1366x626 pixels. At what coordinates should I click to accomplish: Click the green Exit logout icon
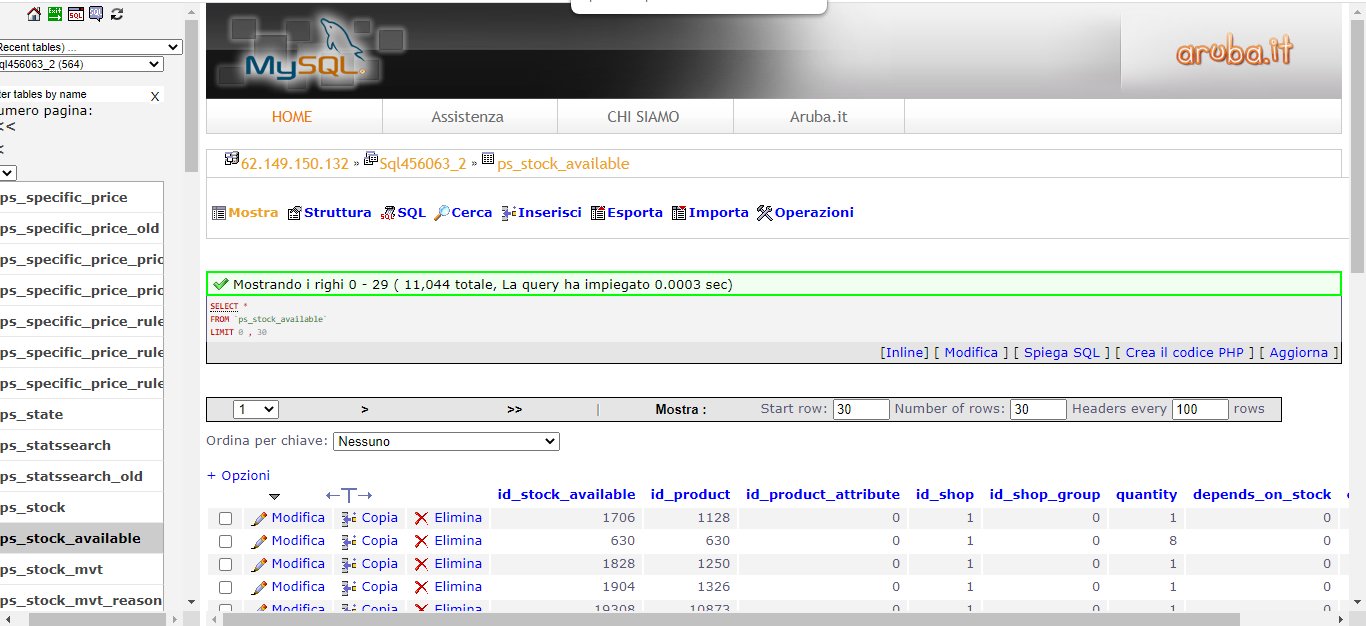(55, 14)
